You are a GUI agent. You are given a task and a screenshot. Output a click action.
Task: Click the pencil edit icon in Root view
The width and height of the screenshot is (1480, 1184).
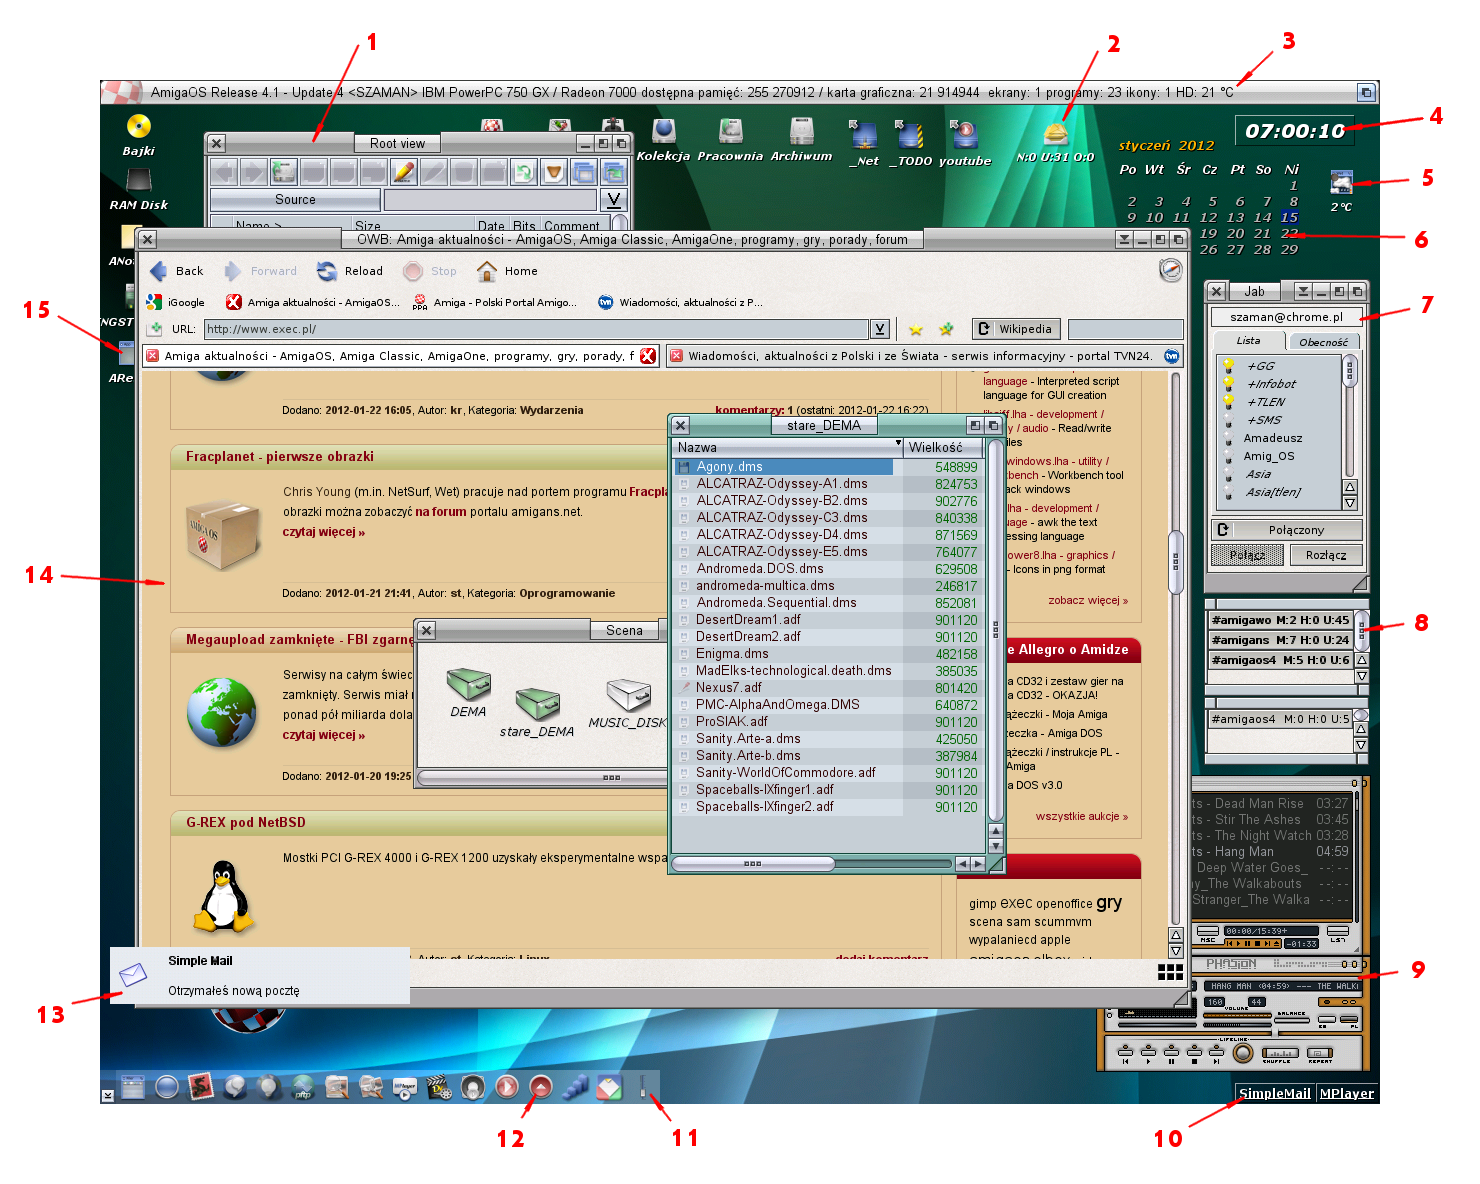tap(403, 172)
